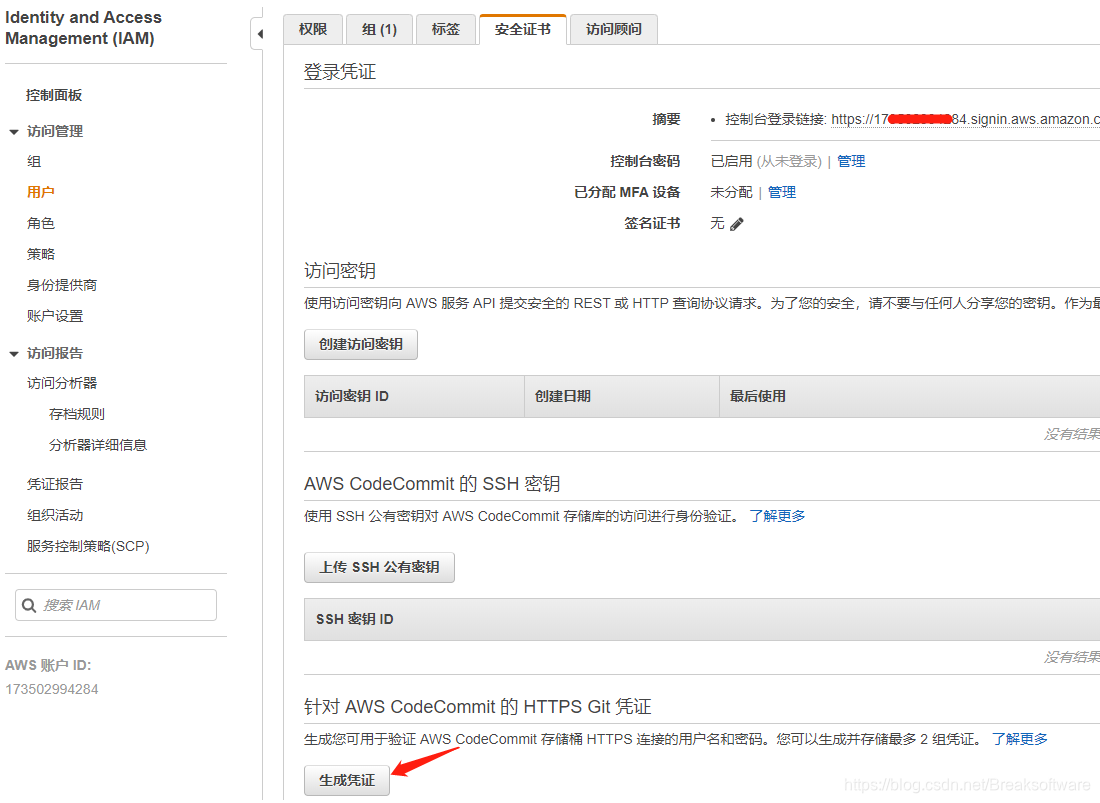Click the search magnifier icon in 搜索 IAM box
Screen dimensions: 1100x803
(x=29, y=605)
